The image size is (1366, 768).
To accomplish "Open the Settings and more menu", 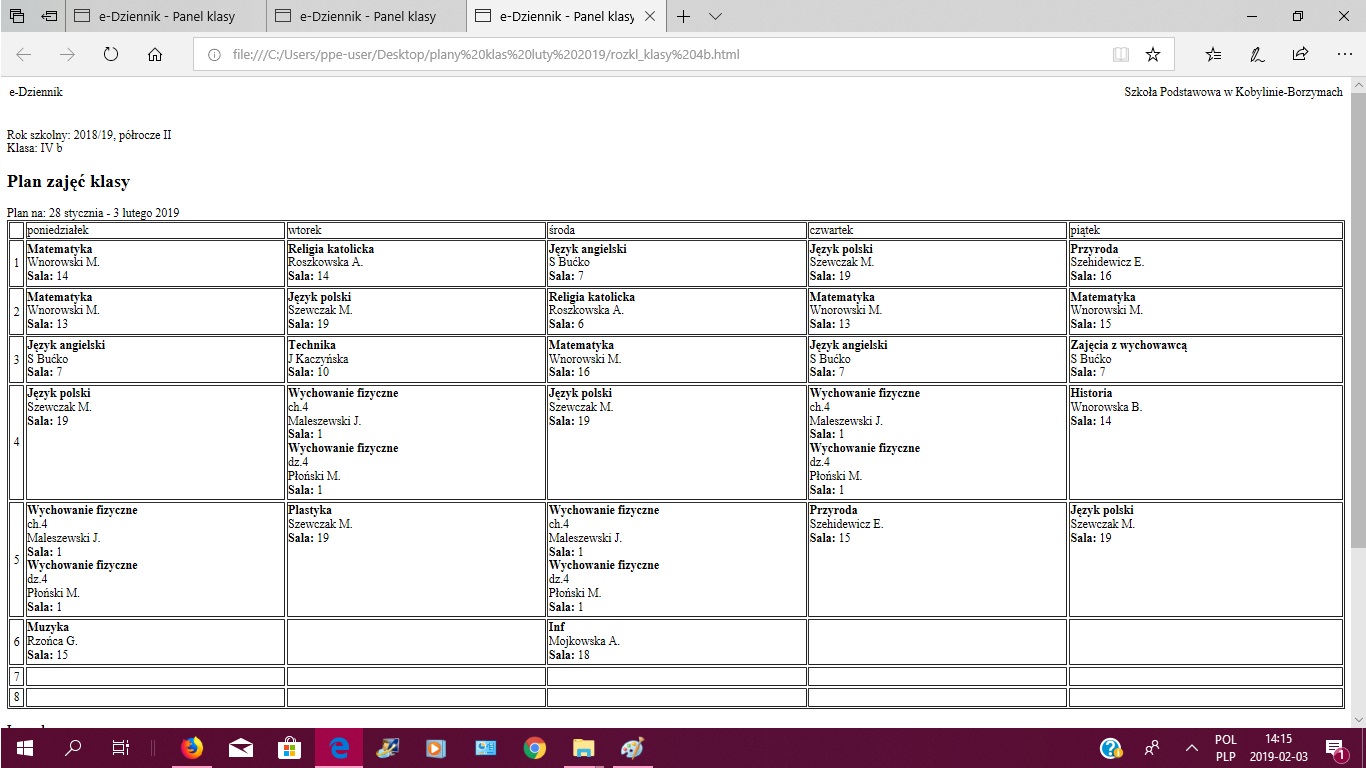I will (1342, 55).
